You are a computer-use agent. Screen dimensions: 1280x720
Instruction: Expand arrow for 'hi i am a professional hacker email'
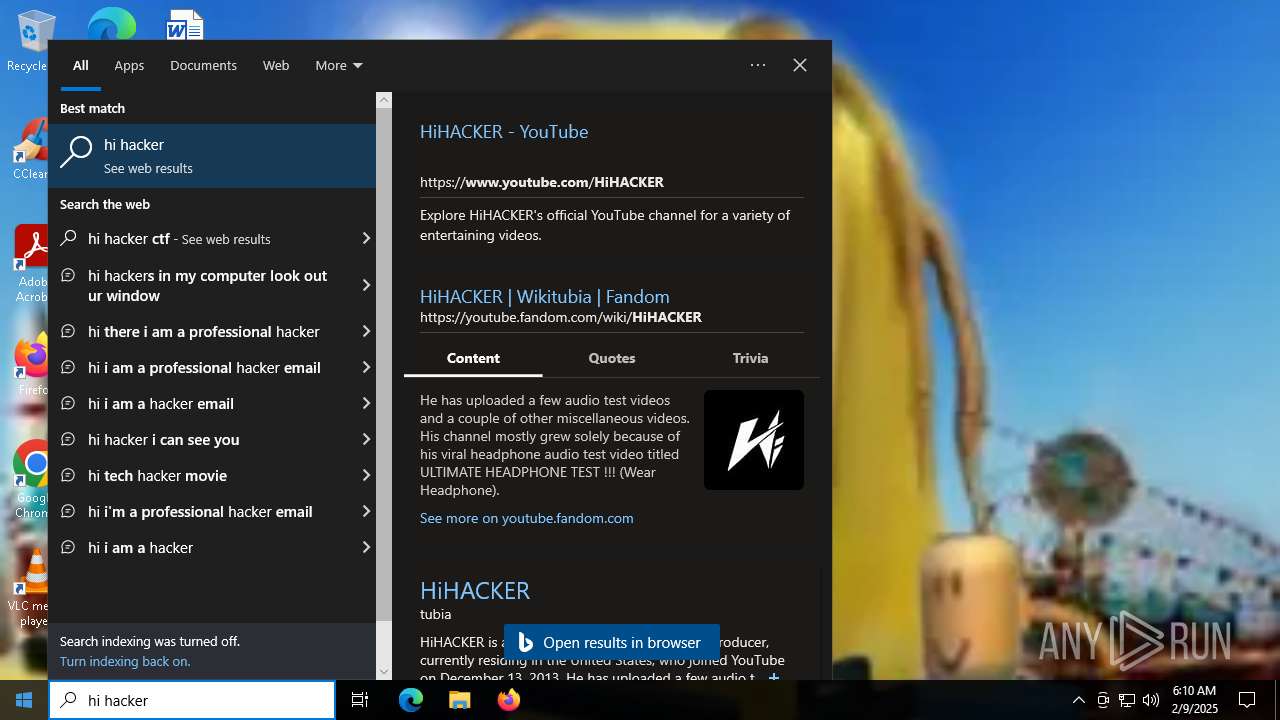[366, 367]
